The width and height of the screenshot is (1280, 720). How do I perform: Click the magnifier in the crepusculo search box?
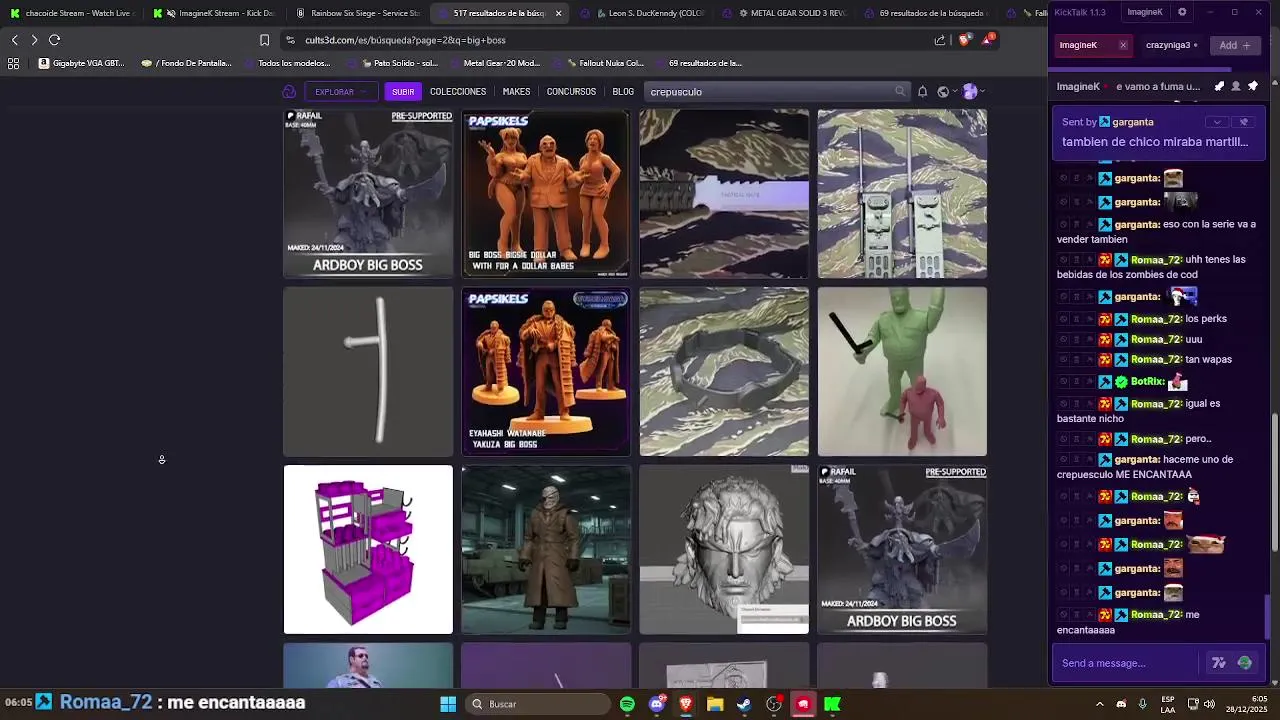click(900, 91)
